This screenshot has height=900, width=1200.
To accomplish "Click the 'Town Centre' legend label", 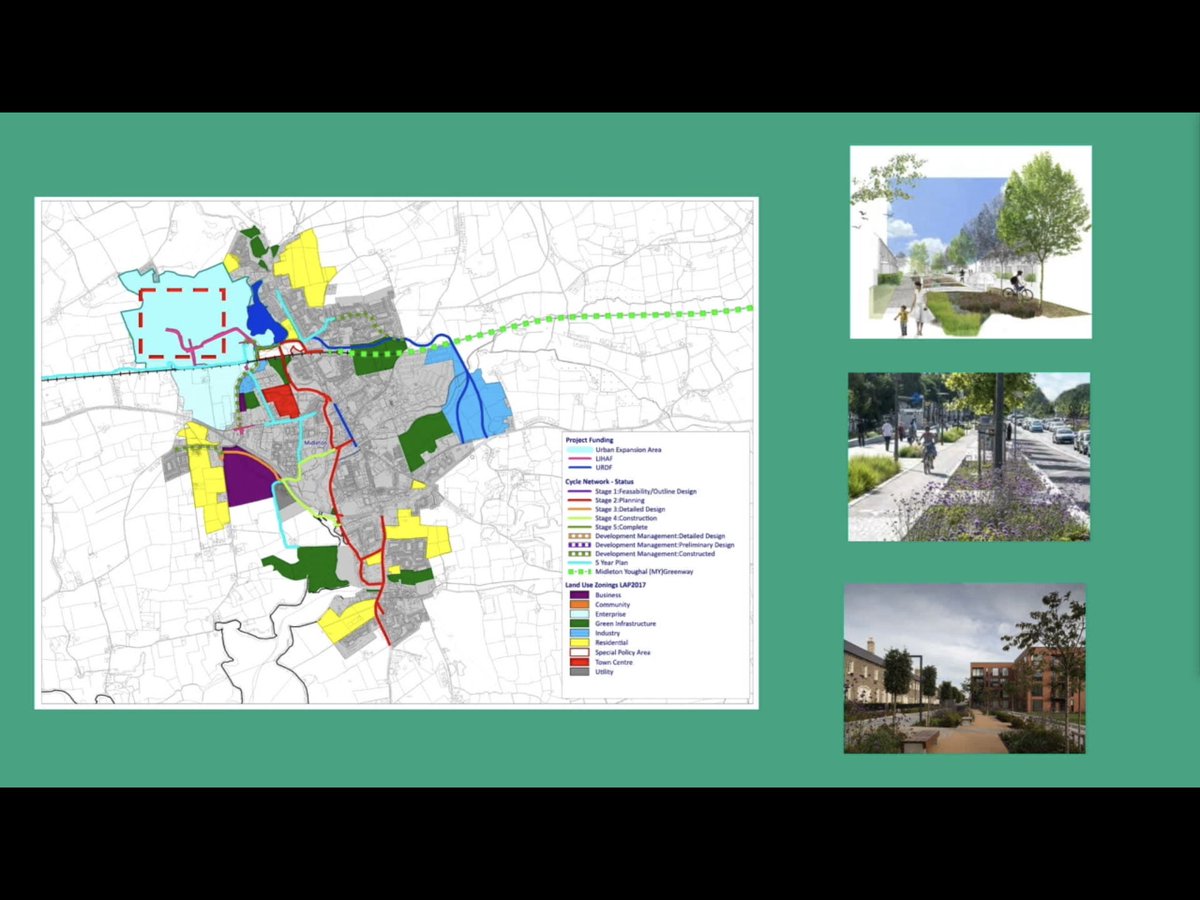I will point(614,662).
